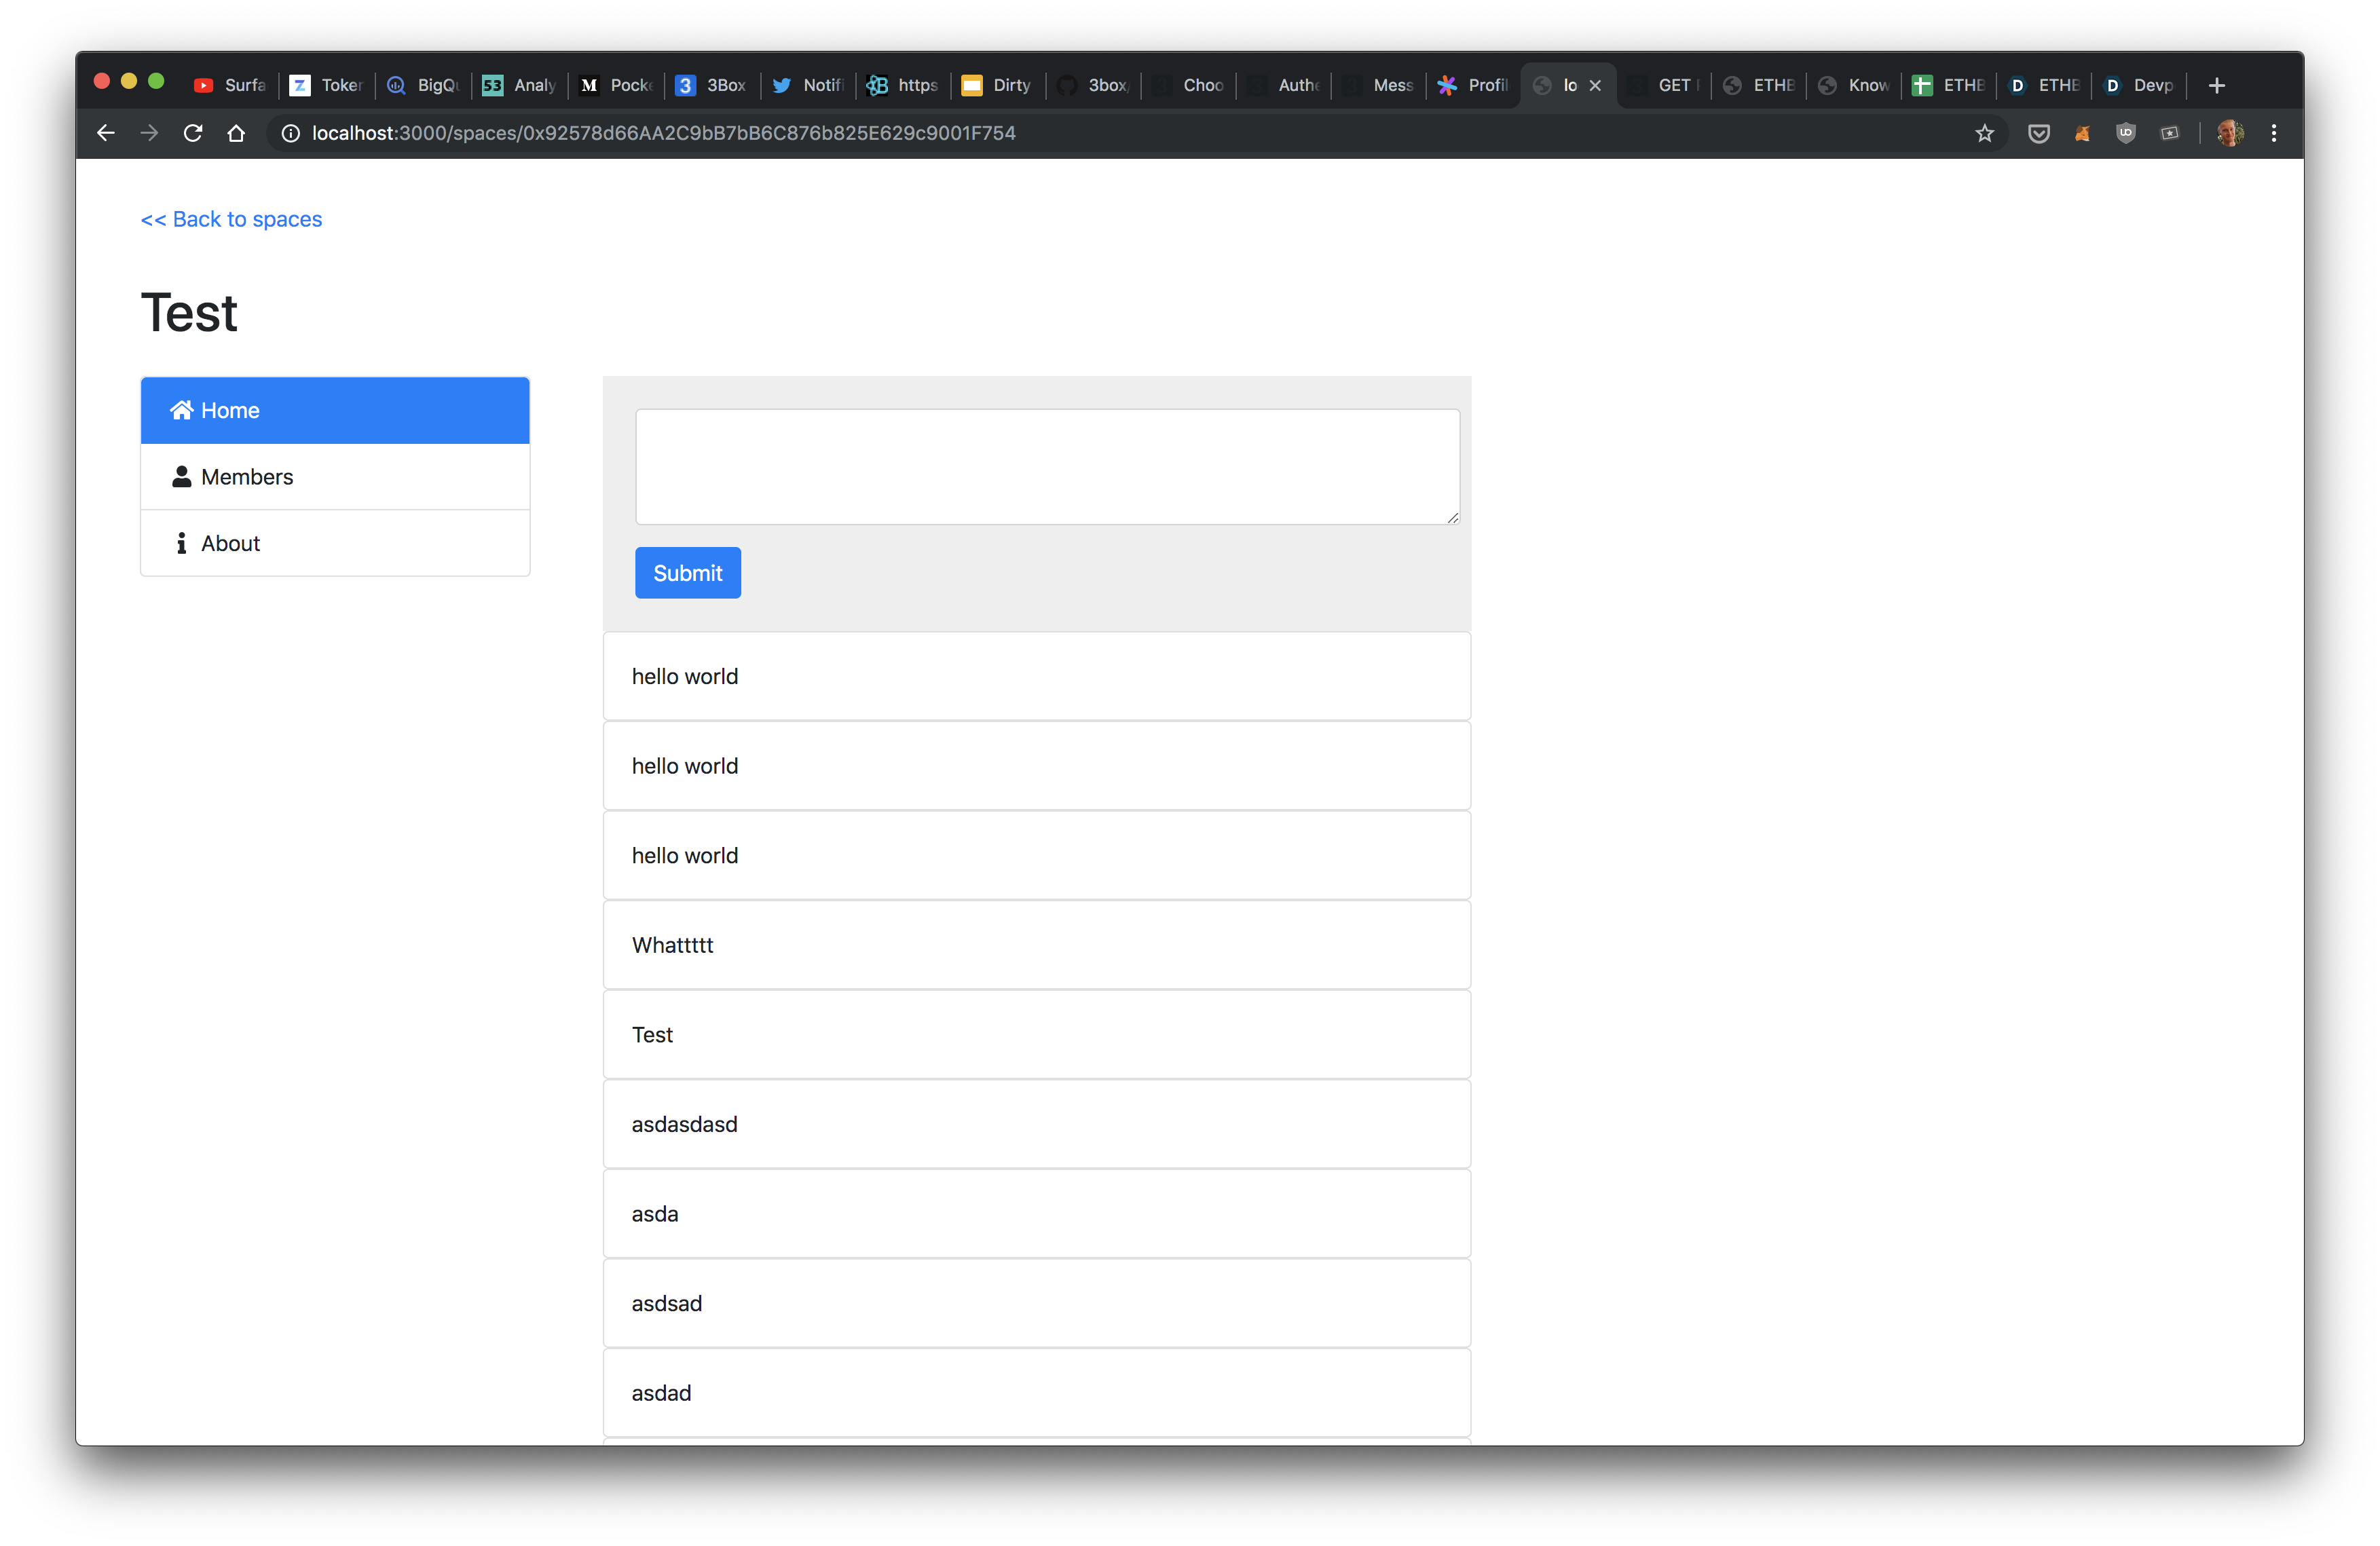Click the browser home icon
2380x1546 pixels.
[236, 133]
